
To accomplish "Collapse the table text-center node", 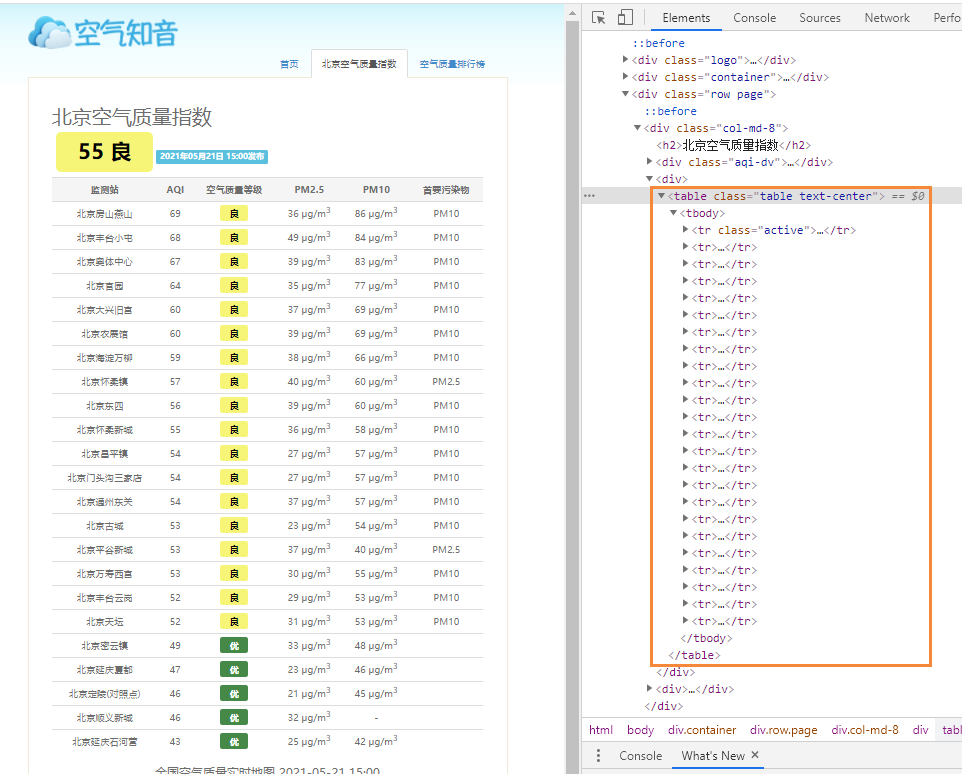I will click(x=661, y=196).
